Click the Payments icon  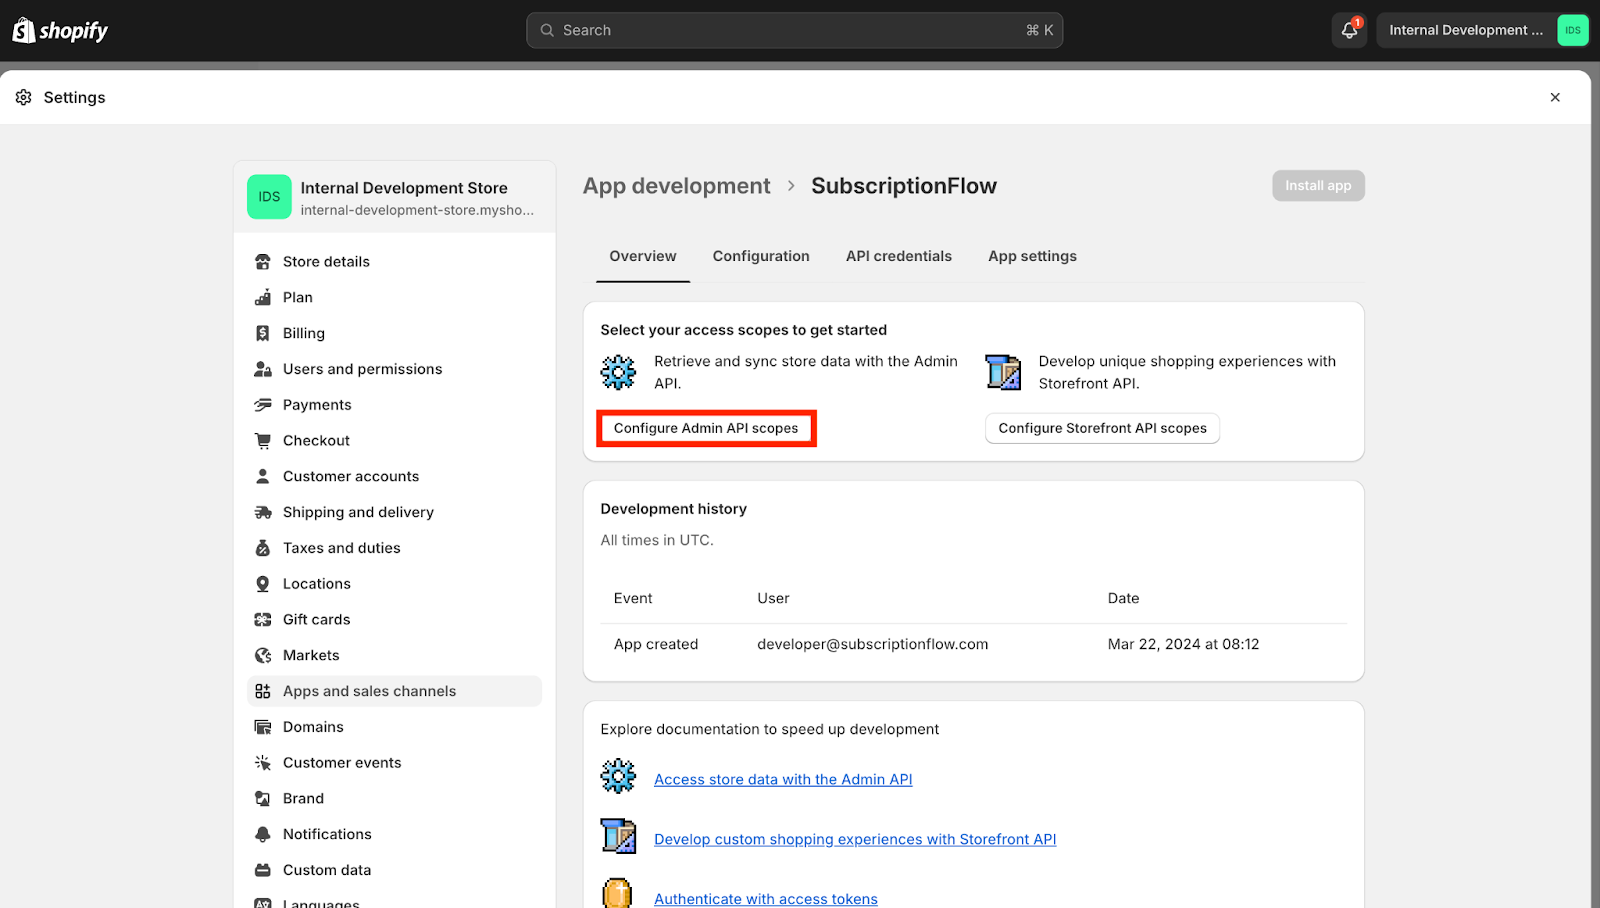point(263,405)
